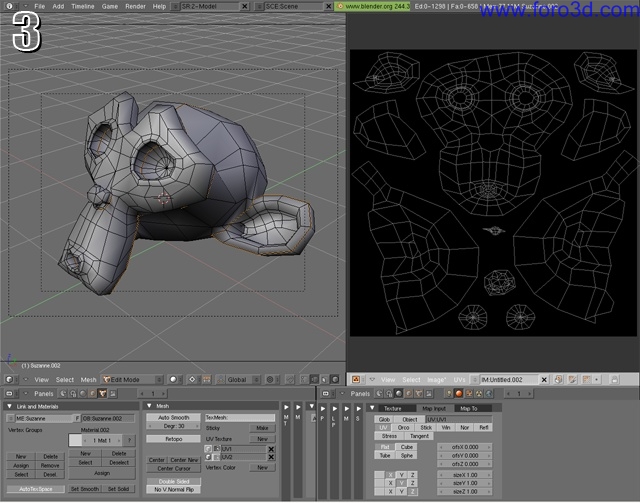Toggle Auto Smooth in Mesh panel
The image size is (640, 503).
pos(173,417)
